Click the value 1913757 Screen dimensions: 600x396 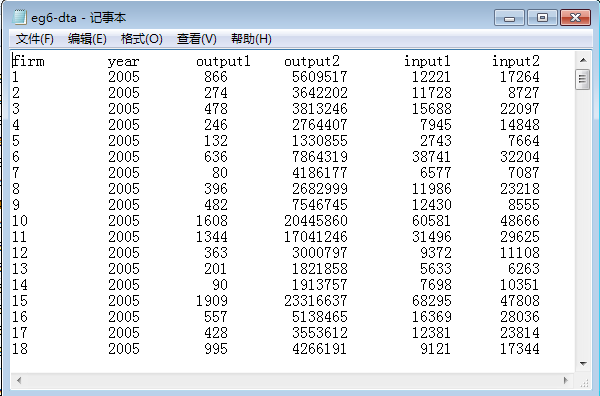(x=320, y=285)
